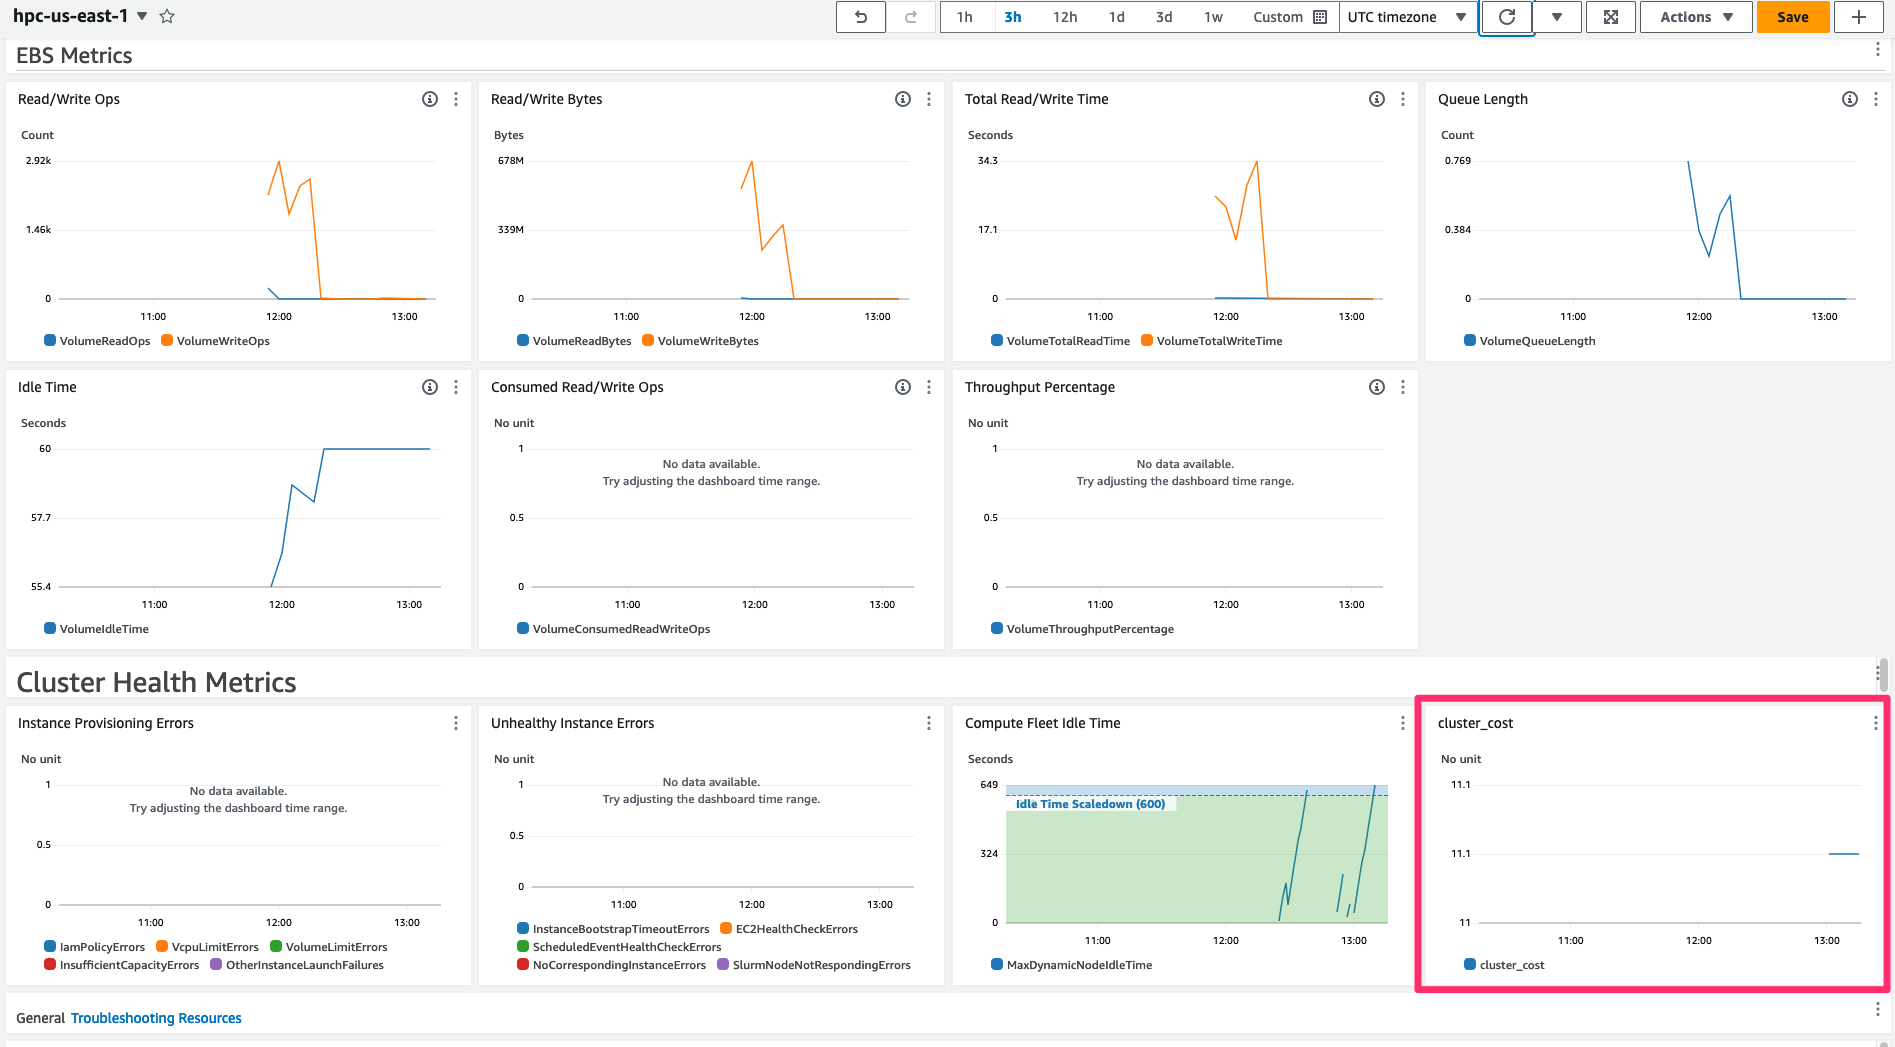Open the Troubleshooting Resources link
Viewport: 1895px width, 1047px height.
pyautogui.click(x=156, y=1018)
